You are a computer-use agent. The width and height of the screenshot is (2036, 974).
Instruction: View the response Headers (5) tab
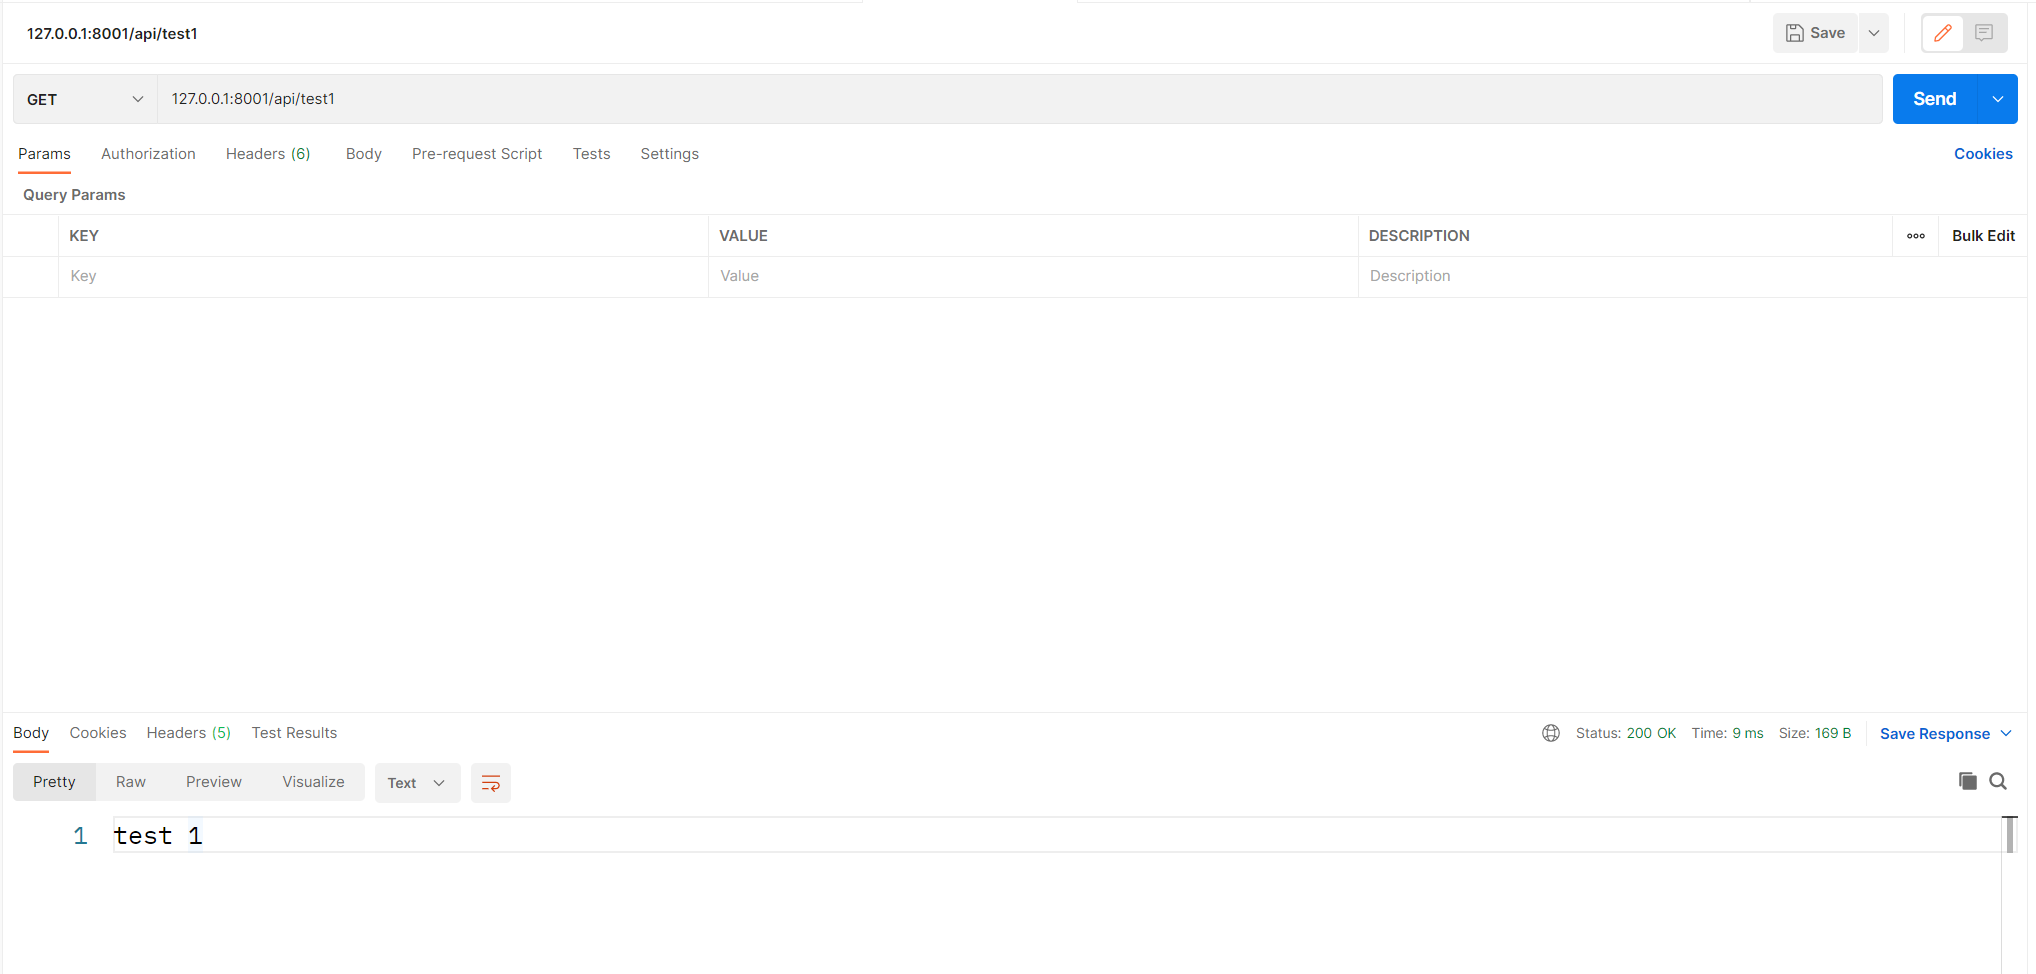tap(189, 733)
